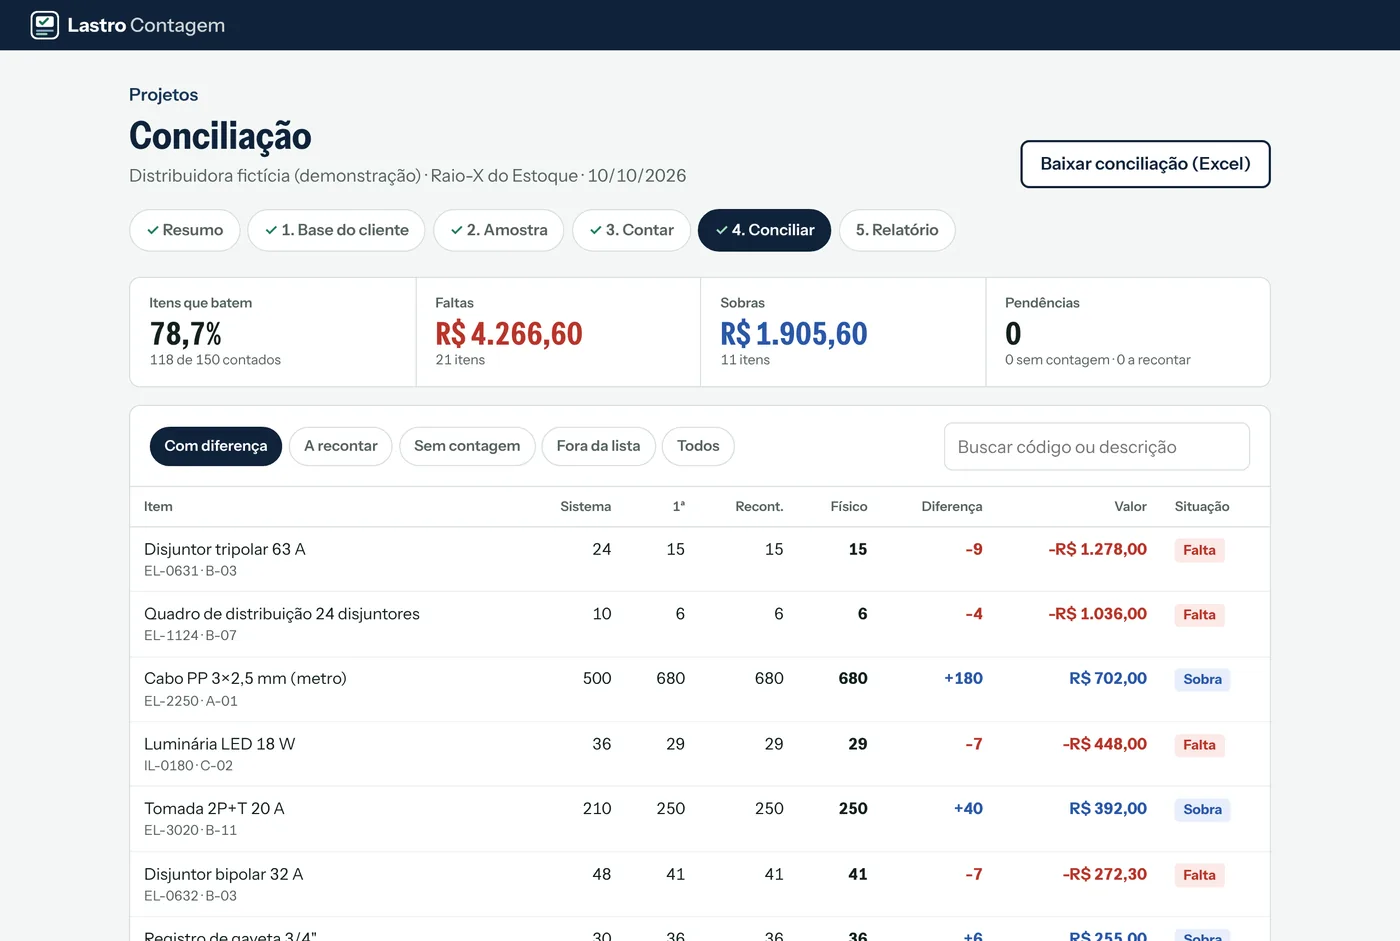1400x941 pixels.
Task: Click the Sistema column header
Action: point(586,507)
